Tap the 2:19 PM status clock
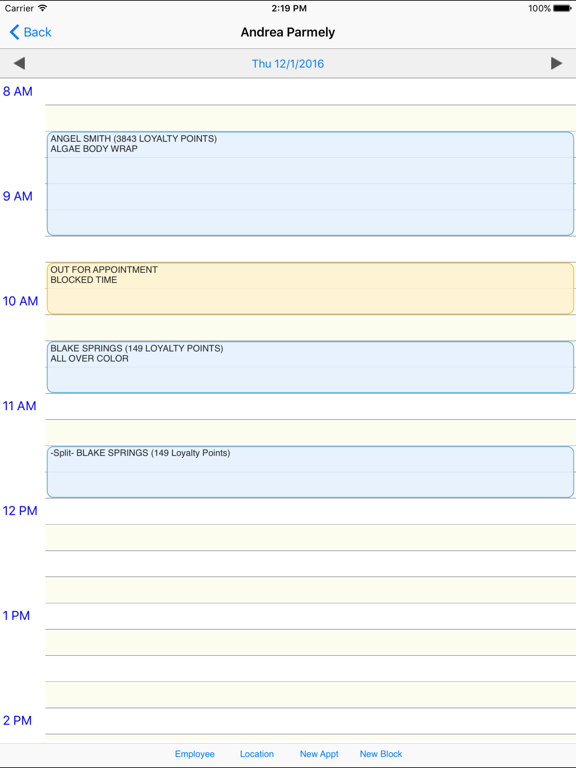The width and height of the screenshot is (576, 768). pos(288,8)
